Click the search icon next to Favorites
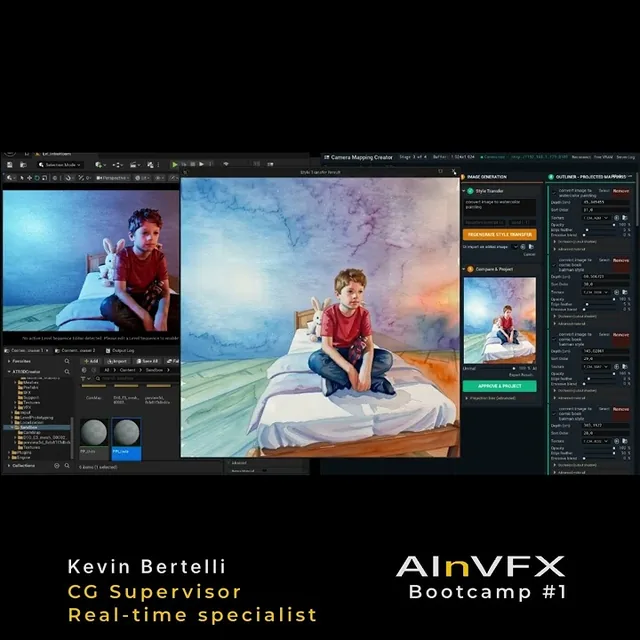 pyautogui.click(x=67, y=361)
